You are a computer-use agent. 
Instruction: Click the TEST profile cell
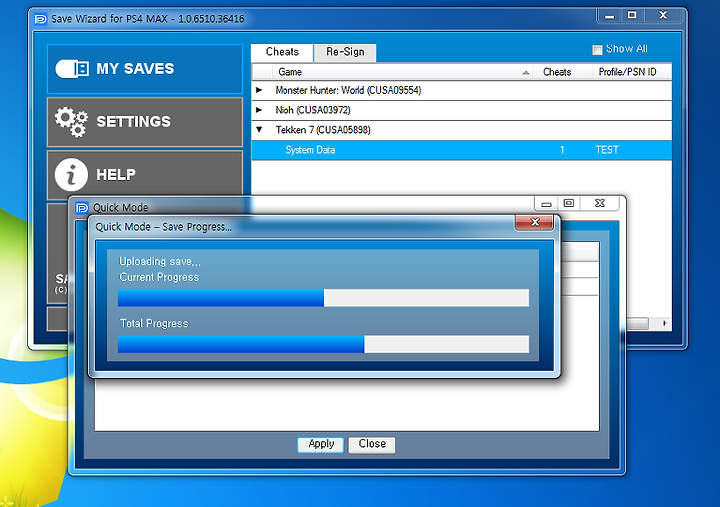607,150
